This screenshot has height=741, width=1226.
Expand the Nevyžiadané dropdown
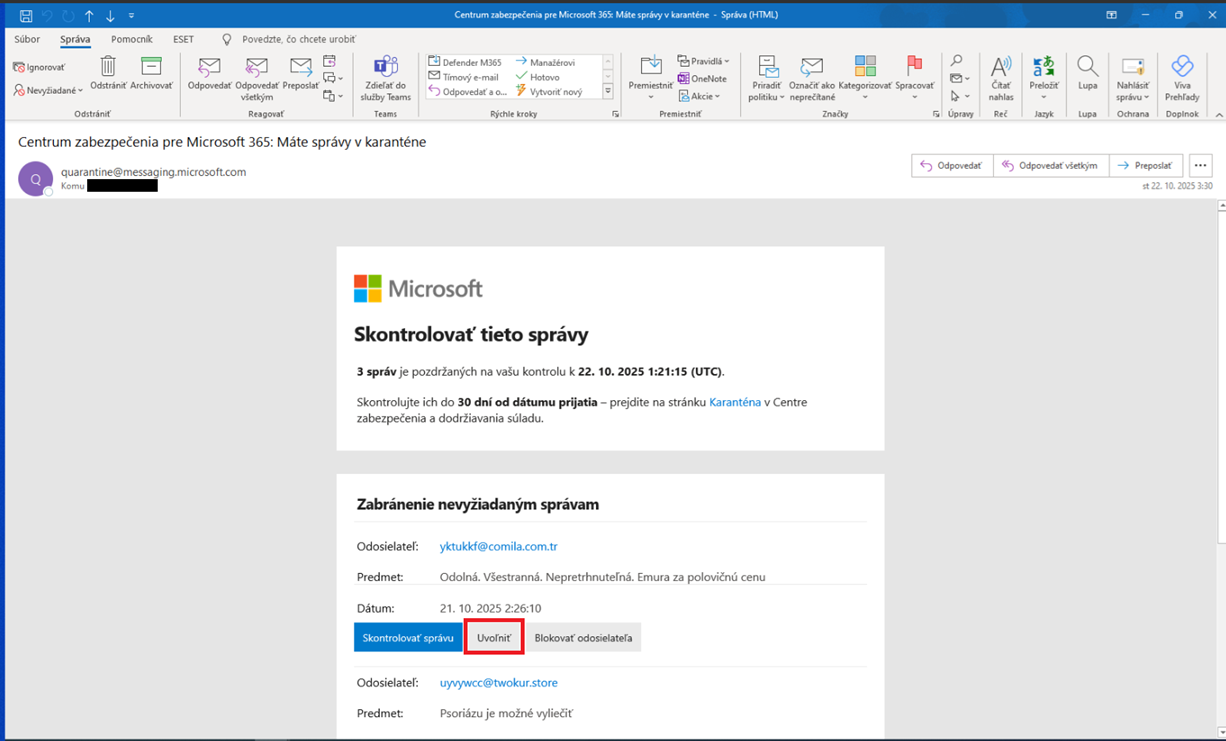click(48, 90)
